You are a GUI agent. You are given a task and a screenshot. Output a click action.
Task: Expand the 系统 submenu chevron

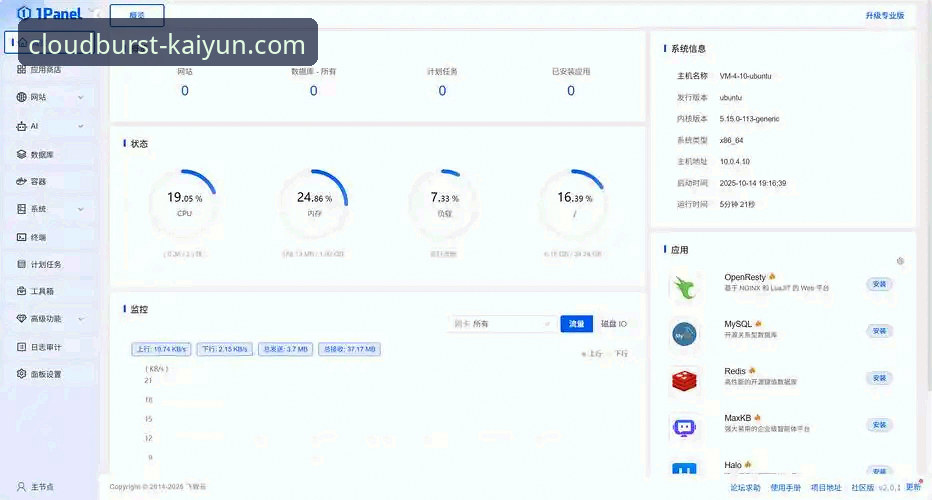pyautogui.click(x=80, y=209)
